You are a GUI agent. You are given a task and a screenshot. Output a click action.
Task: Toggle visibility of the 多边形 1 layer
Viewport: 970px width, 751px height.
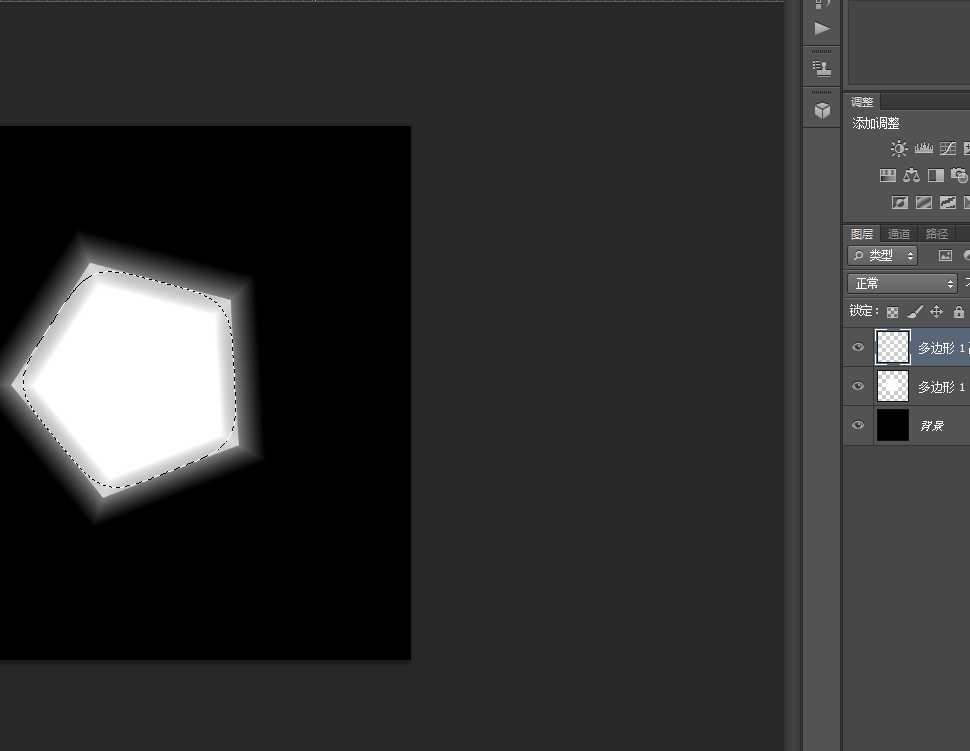point(858,386)
